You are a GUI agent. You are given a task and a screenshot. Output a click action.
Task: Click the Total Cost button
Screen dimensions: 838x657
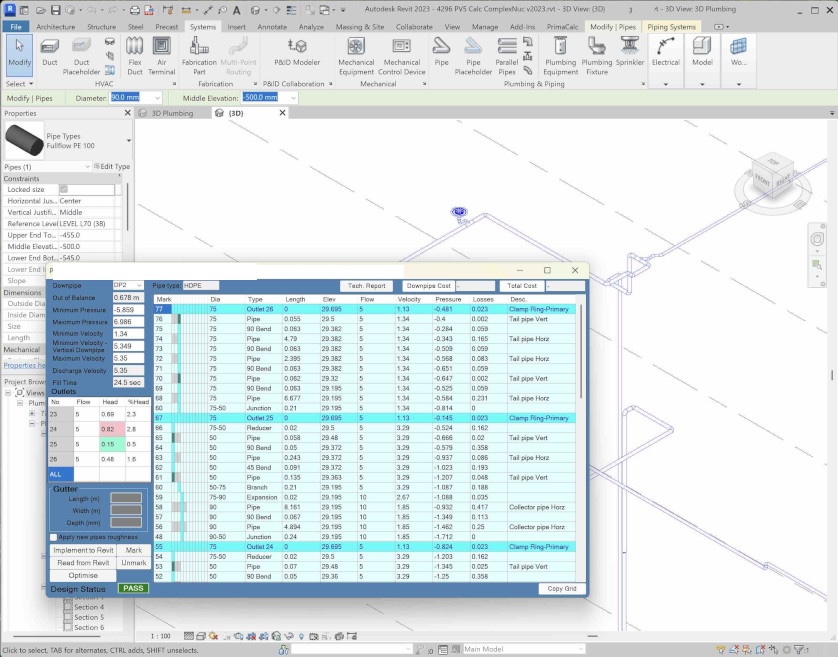[x=522, y=286]
